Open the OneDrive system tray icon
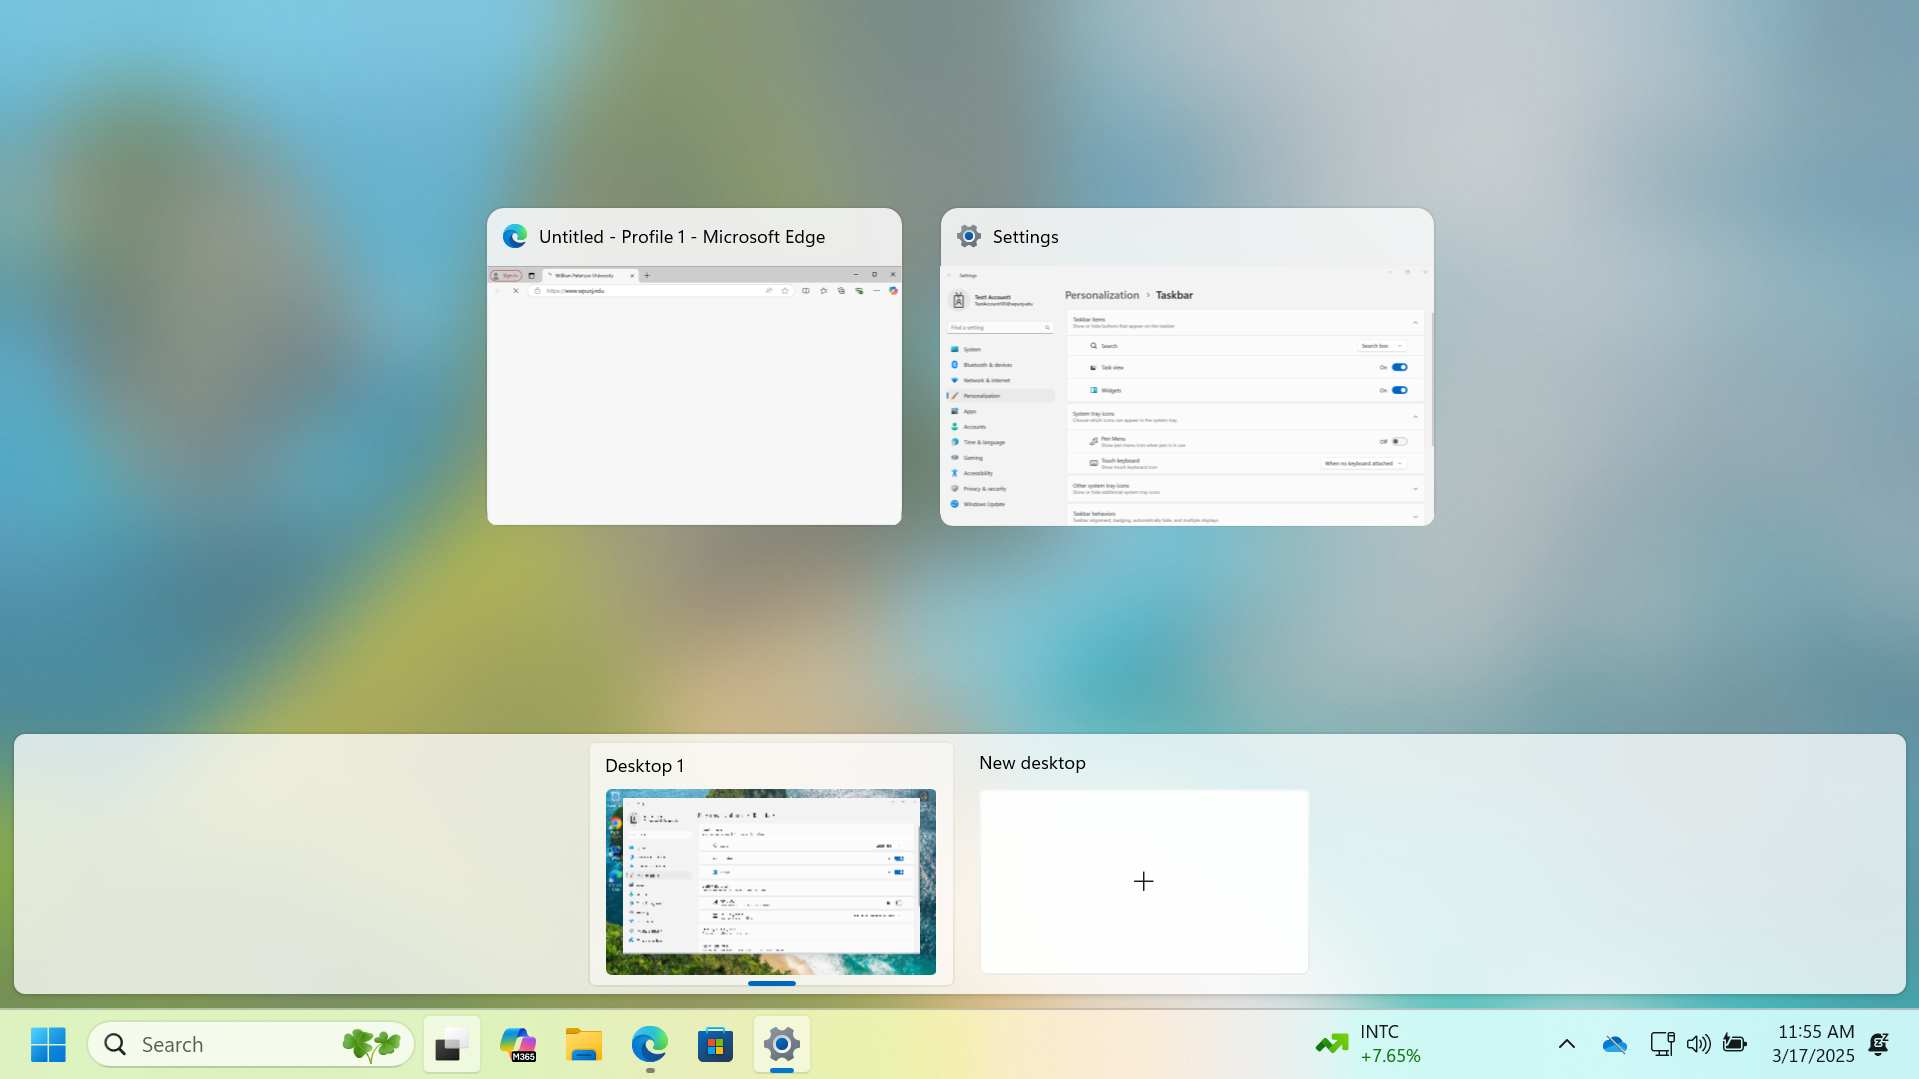This screenshot has height=1079, width=1919. point(1614,1044)
